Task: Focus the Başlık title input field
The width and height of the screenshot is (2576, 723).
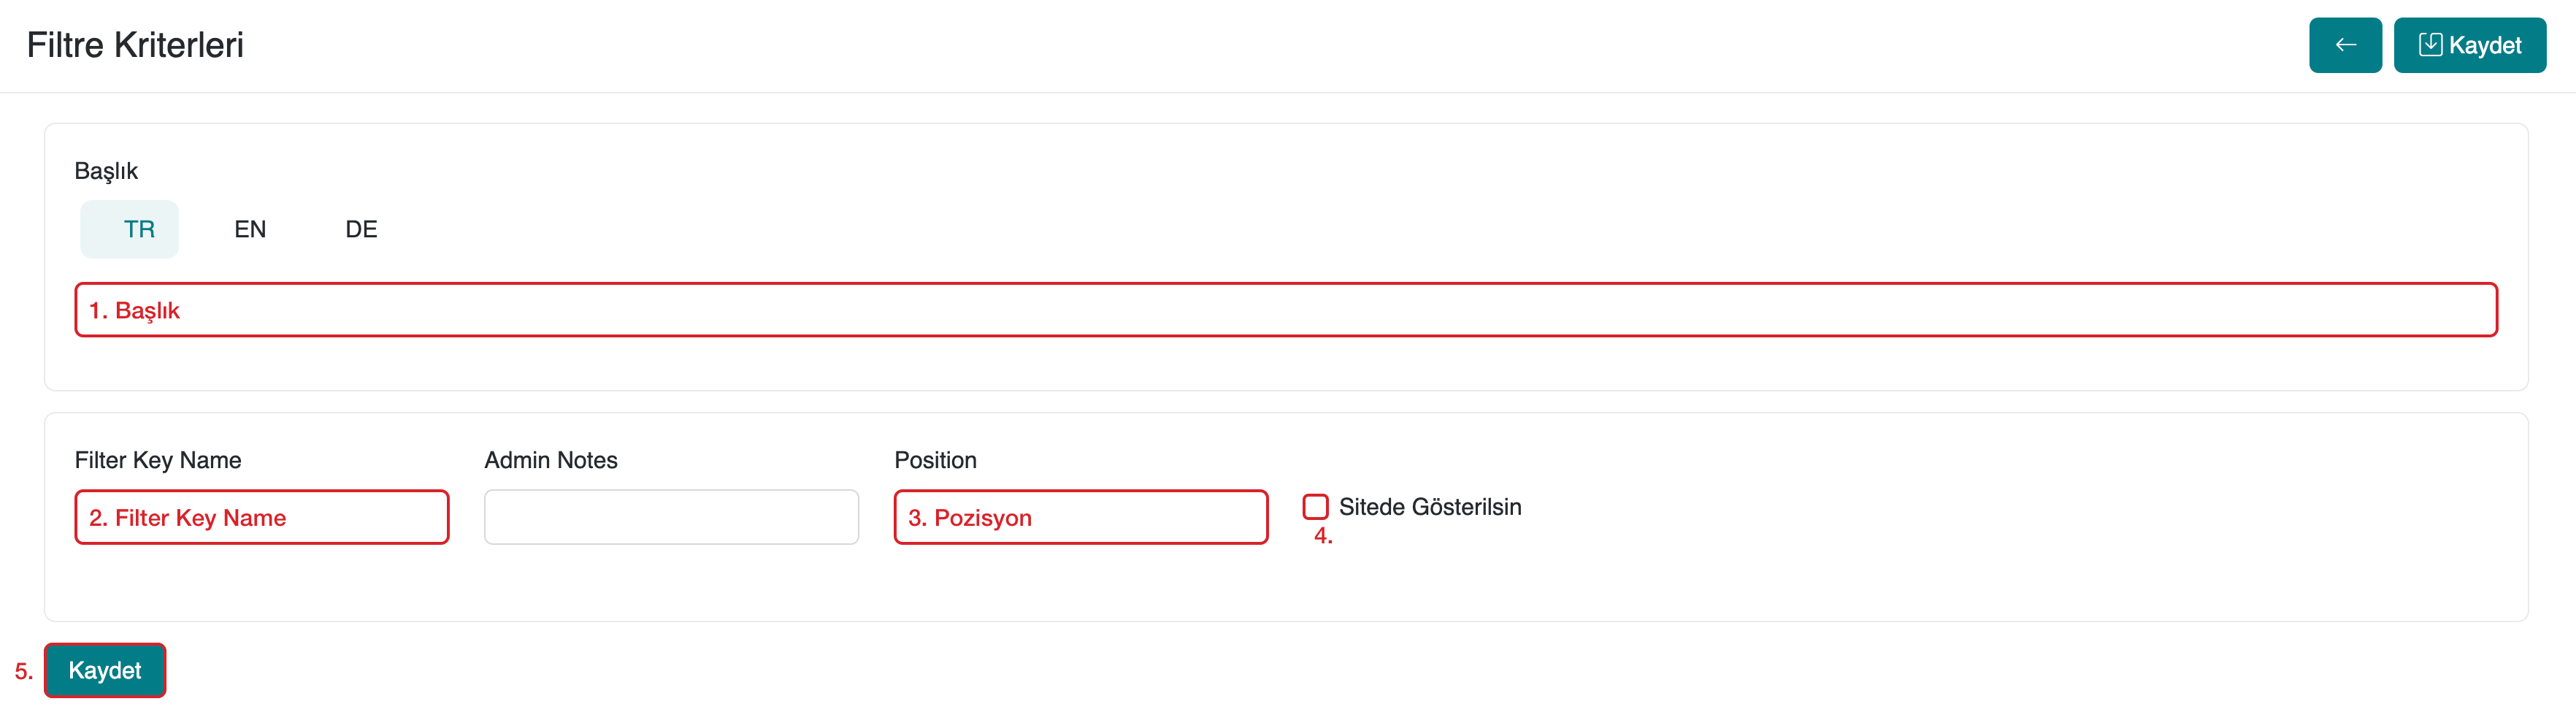Action: click(1285, 310)
